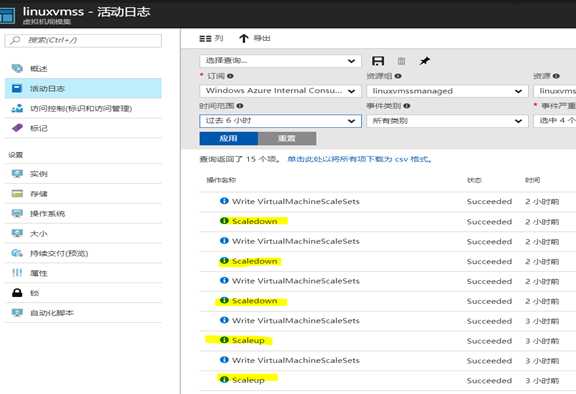Screen dimensions: 576x394
Task: Click the info icon next to 资源组
Action: click(x=398, y=76)
